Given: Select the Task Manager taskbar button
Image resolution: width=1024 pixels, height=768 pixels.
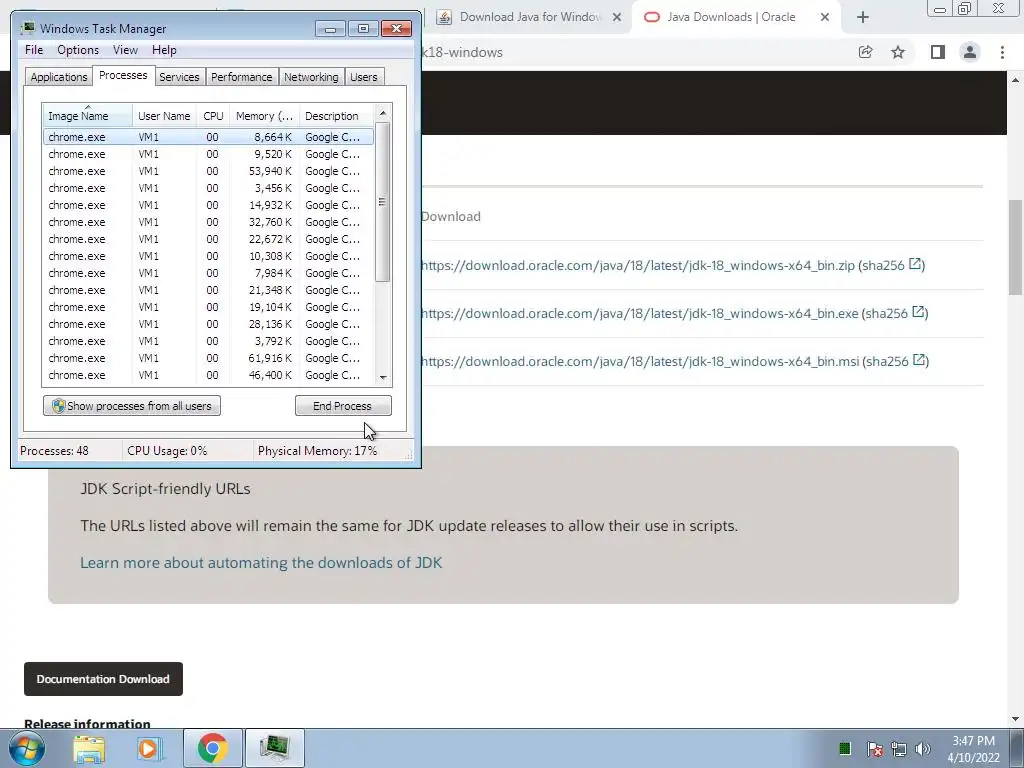Looking at the screenshot, I should coord(274,748).
